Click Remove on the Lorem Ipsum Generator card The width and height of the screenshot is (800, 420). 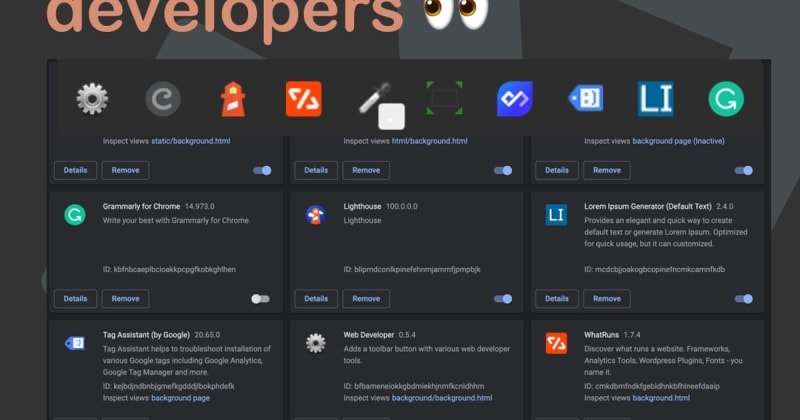[607, 298]
